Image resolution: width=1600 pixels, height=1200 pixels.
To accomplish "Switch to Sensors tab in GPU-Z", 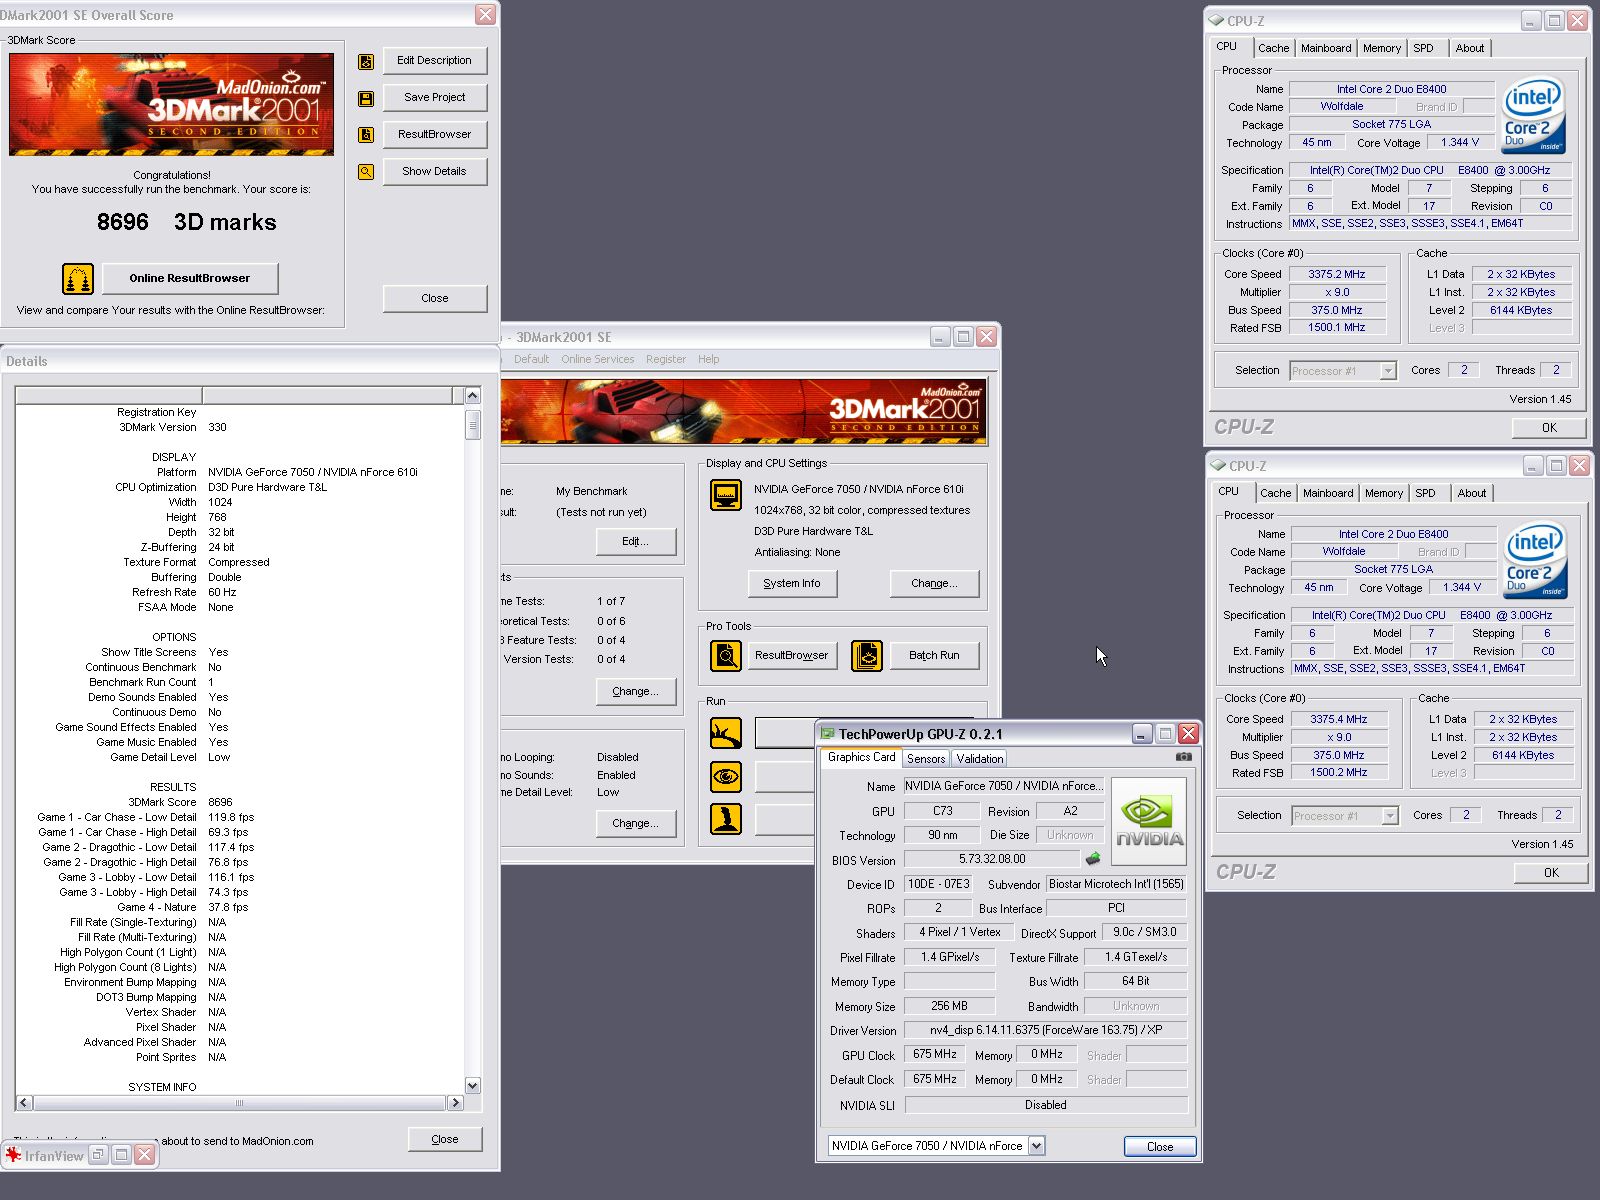I will (x=926, y=759).
